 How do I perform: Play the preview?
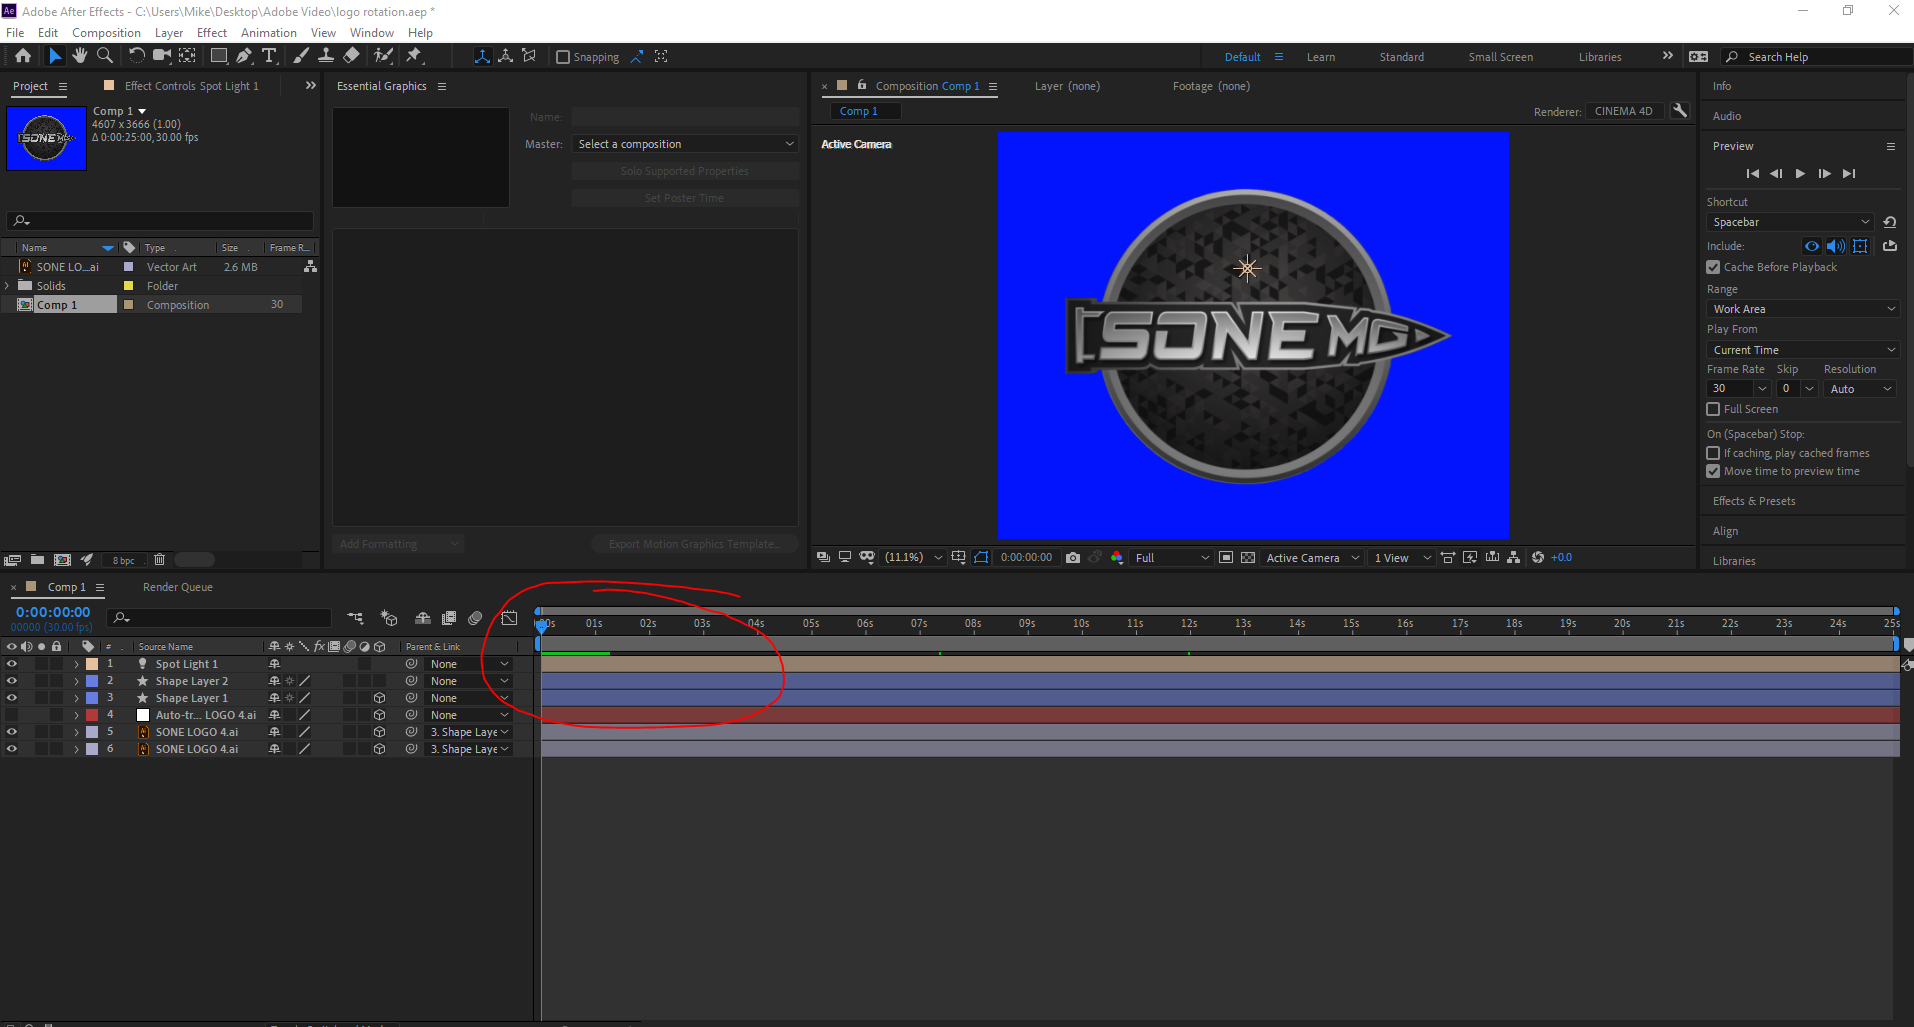tap(1800, 174)
